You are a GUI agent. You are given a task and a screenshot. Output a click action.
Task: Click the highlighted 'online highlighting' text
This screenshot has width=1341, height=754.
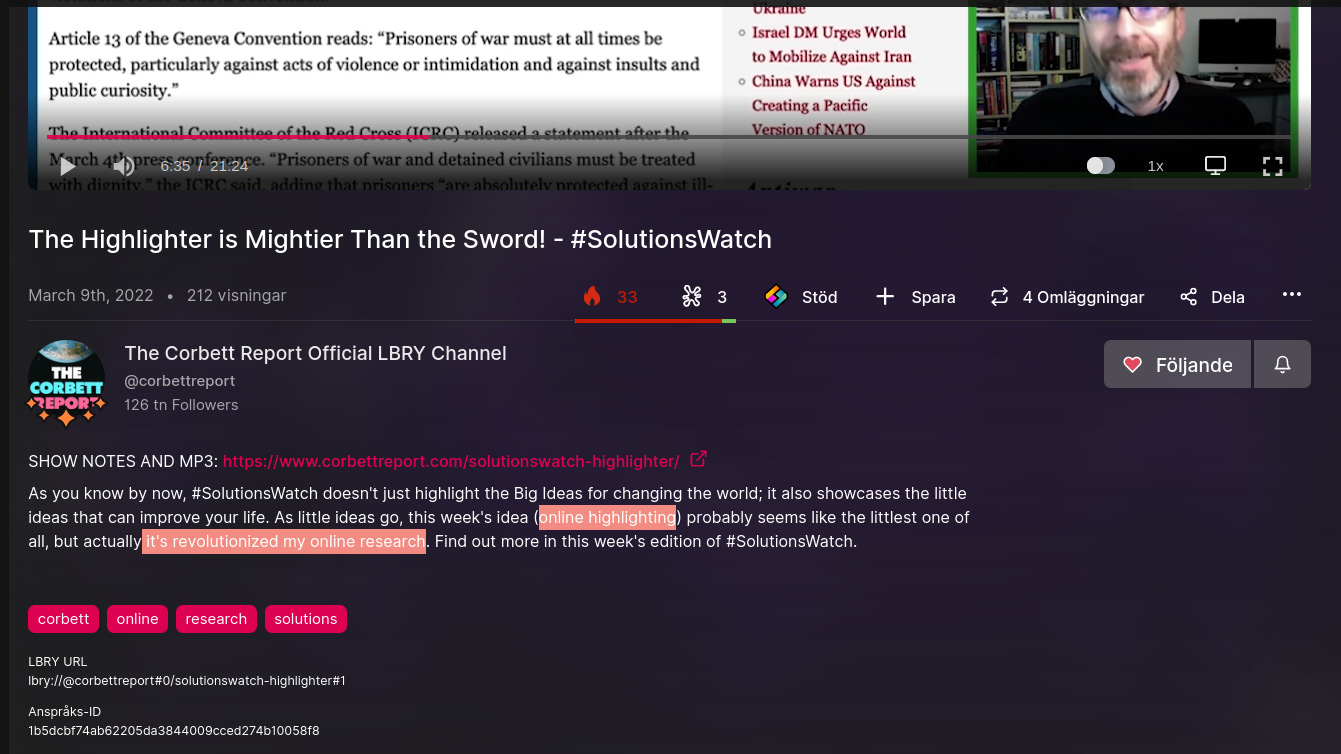click(607, 517)
